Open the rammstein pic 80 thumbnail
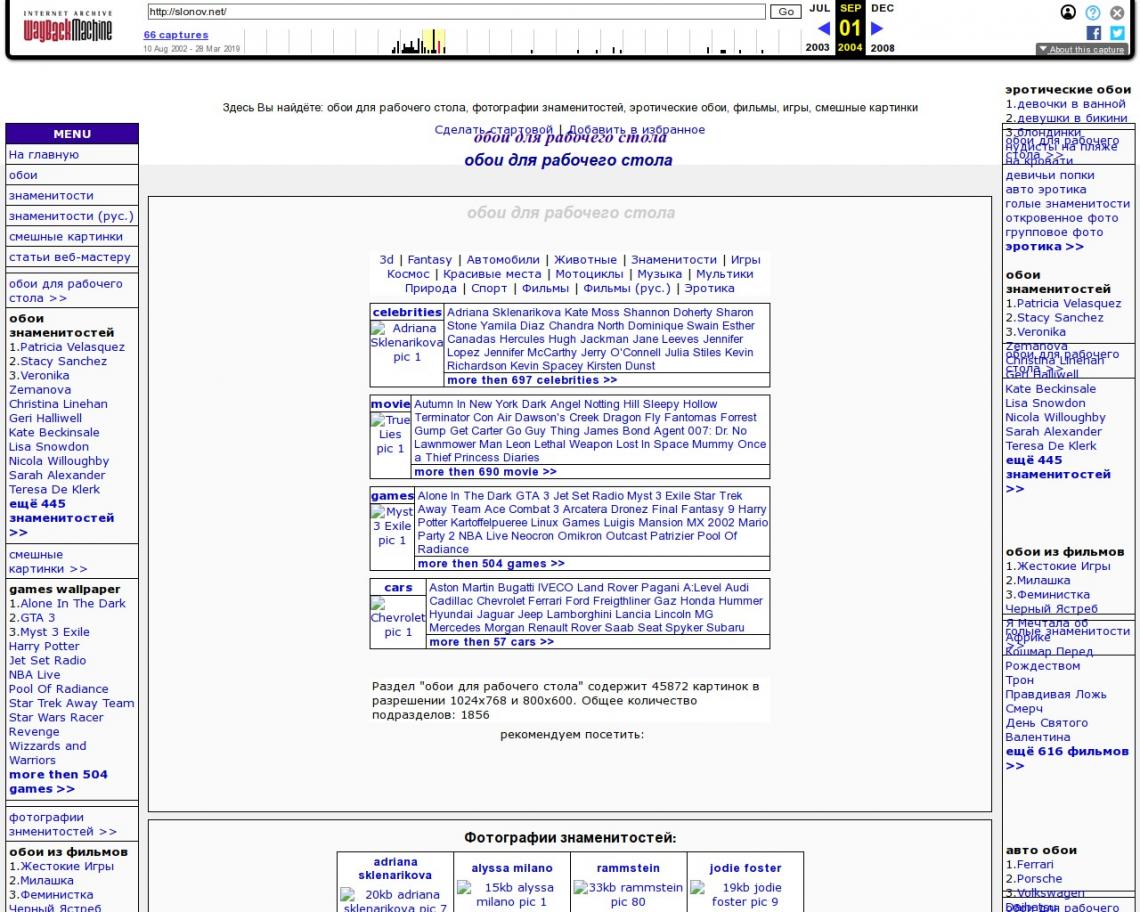This screenshot has width=1140, height=912. 628,895
